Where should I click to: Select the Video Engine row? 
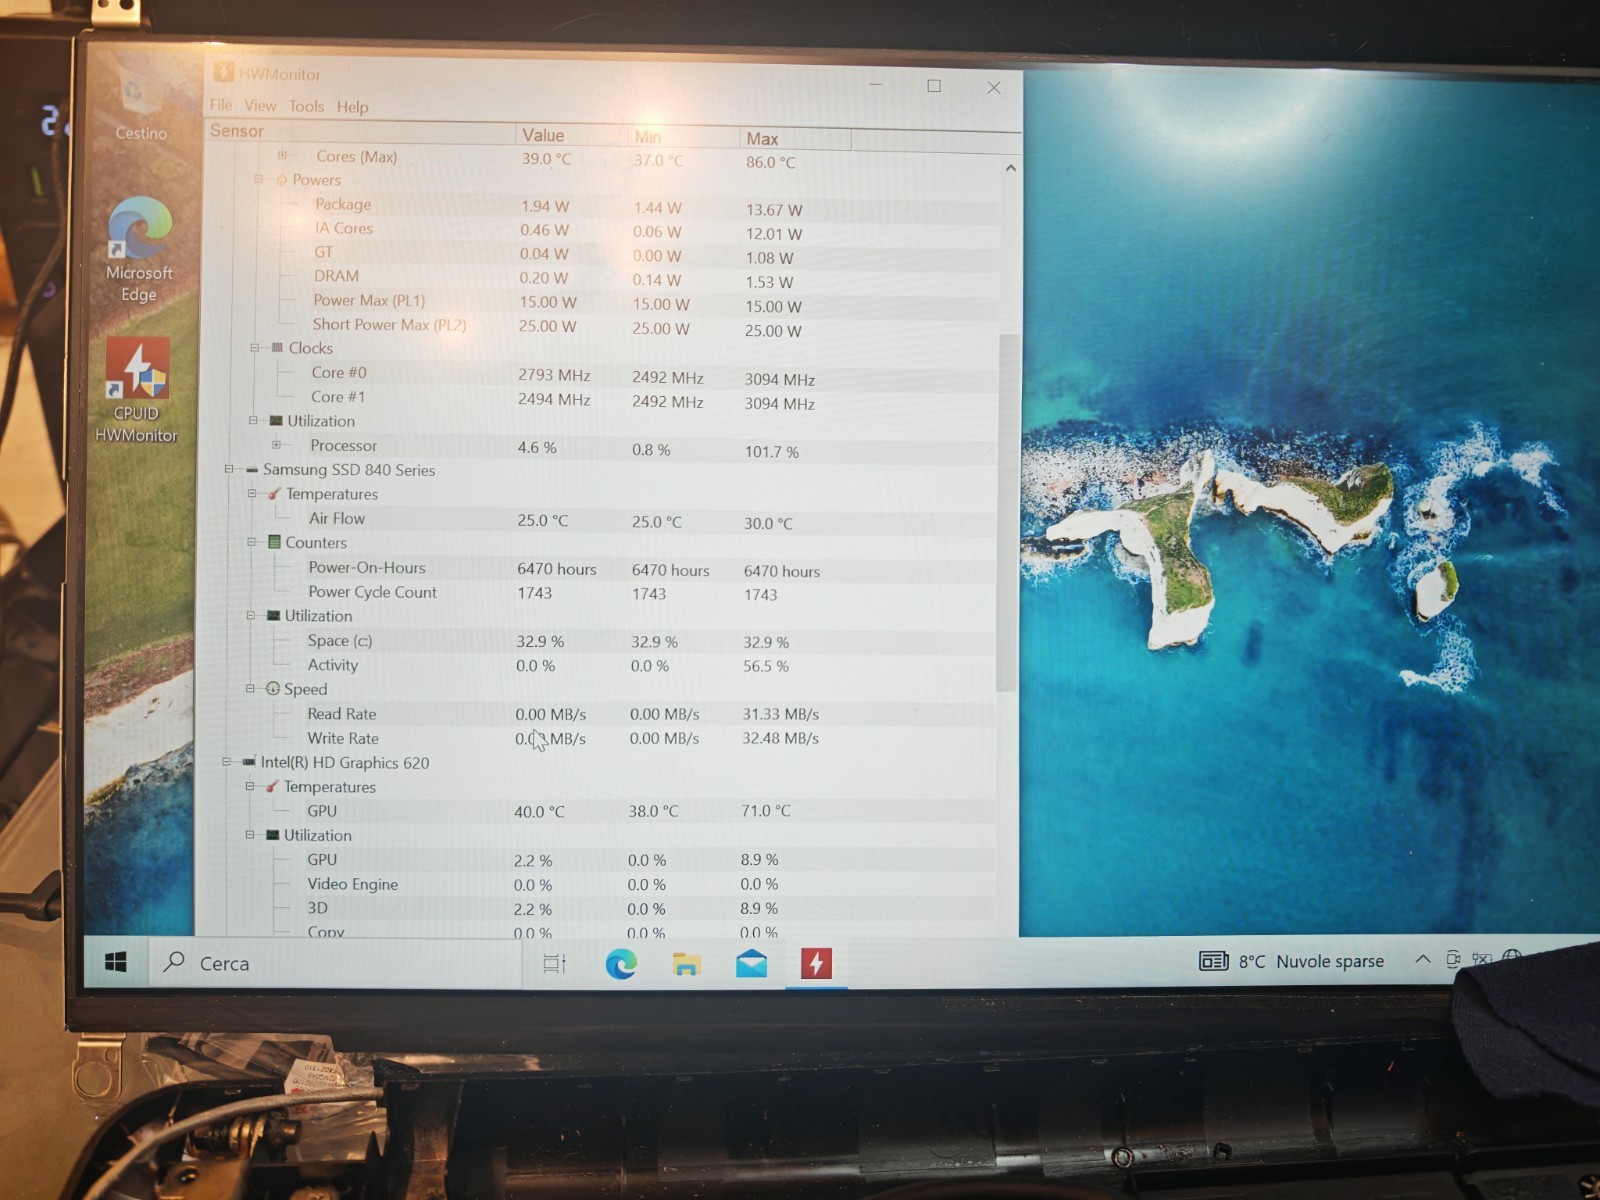click(596, 884)
